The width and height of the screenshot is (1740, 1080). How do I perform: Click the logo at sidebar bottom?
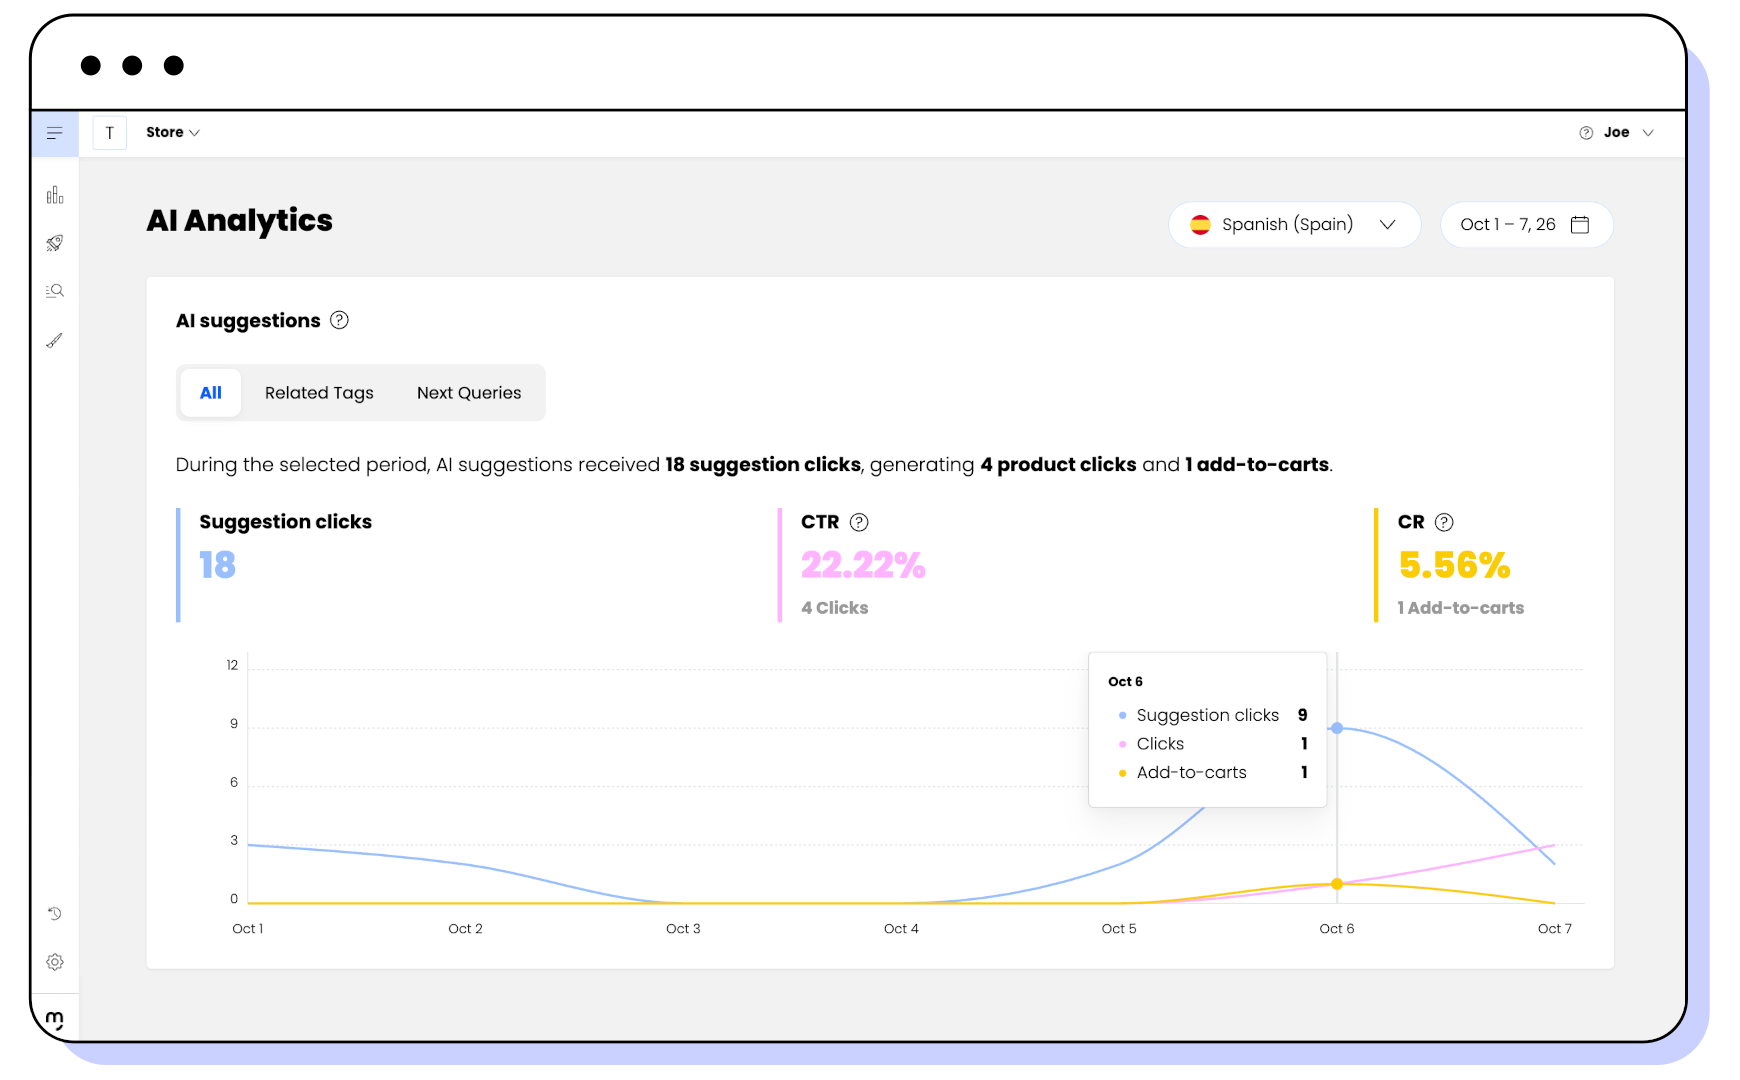tap(55, 1020)
